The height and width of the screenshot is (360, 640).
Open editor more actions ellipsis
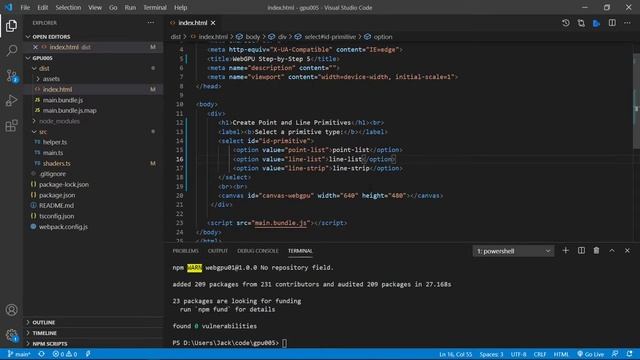tap(627, 23)
